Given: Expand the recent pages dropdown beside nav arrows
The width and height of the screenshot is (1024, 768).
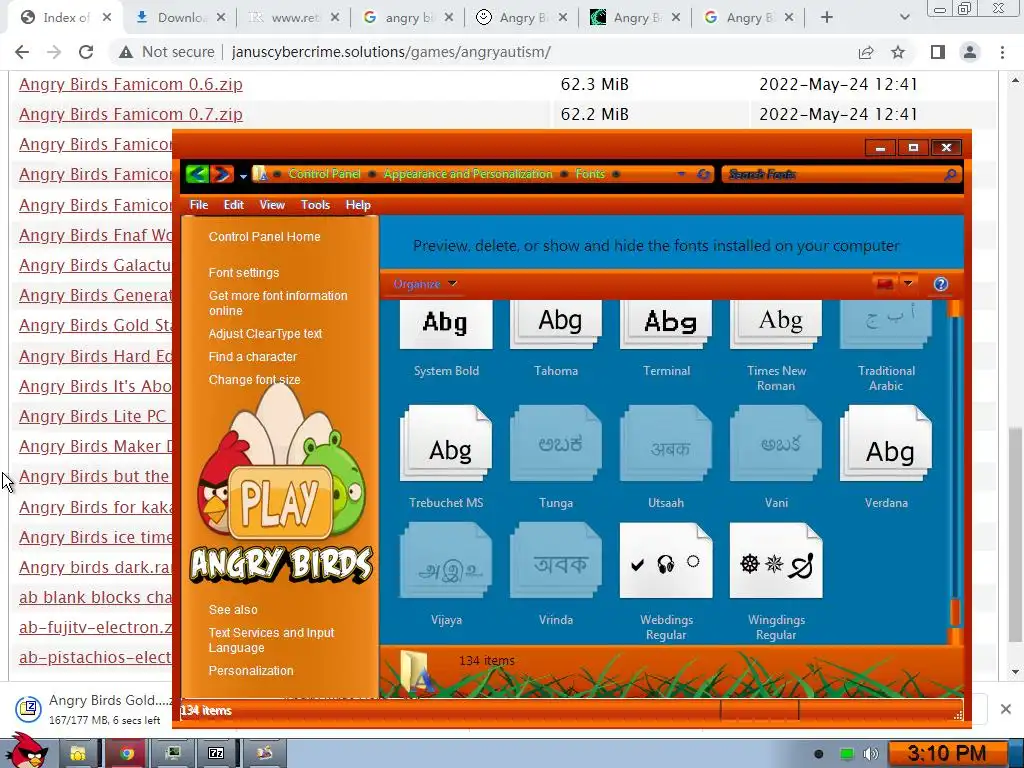Looking at the screenshot, I should [x=243, y=175].
